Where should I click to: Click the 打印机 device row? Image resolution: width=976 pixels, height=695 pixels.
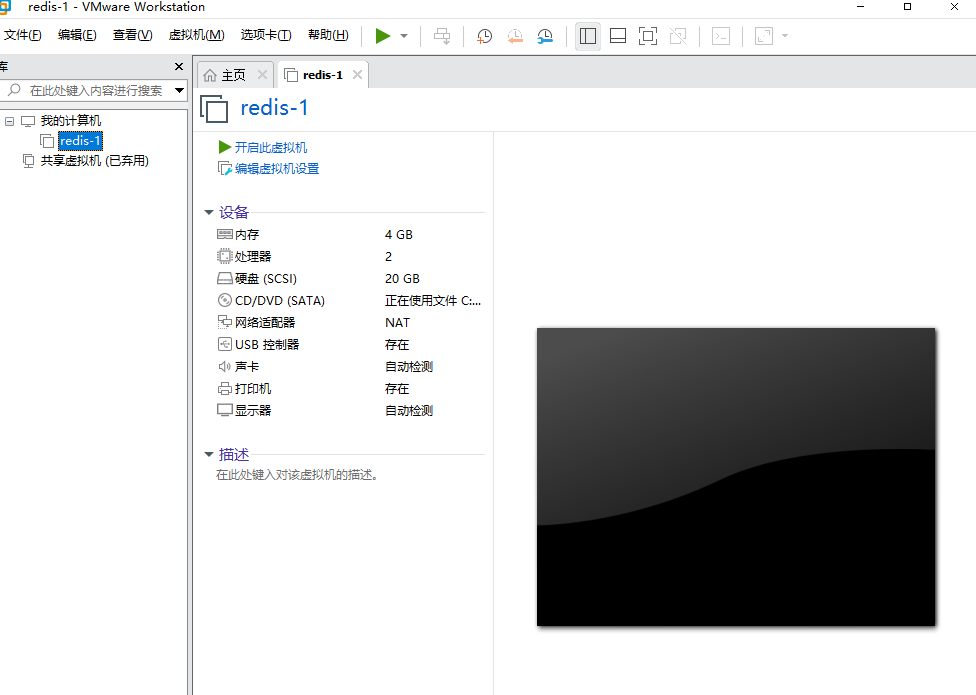click(x=350, y=389)
